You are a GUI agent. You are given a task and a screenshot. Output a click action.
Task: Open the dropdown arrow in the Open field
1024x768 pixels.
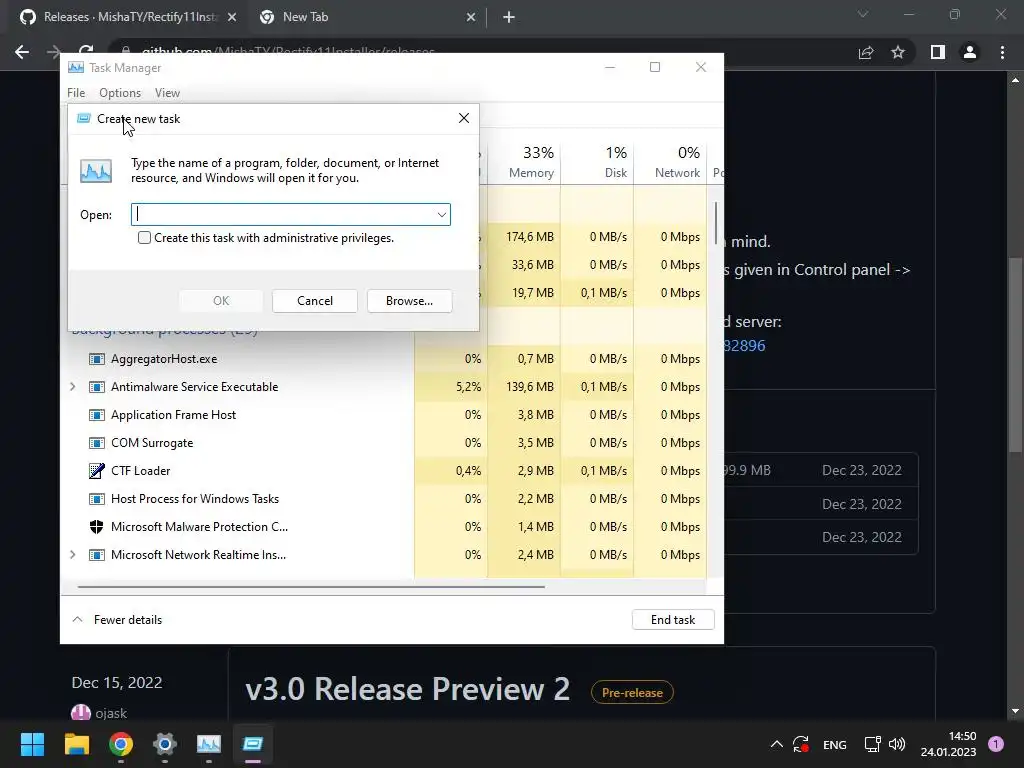(x=441, y=215)
